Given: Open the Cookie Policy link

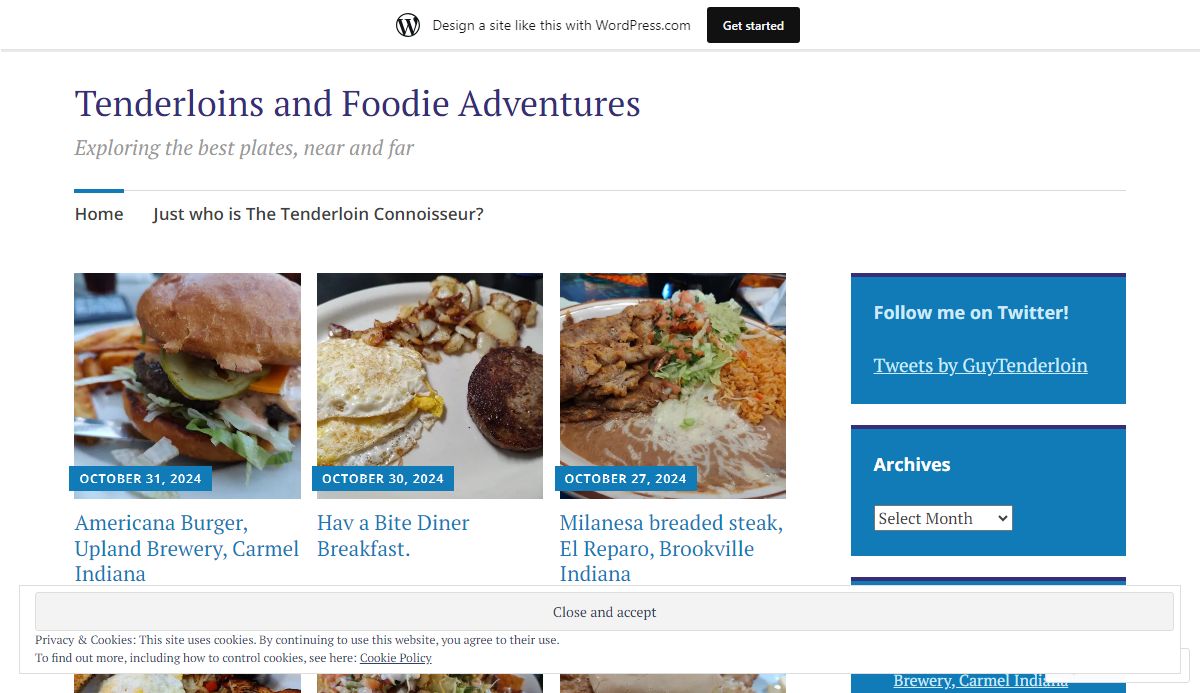Looking at the screenshot, I should coord(396,658).
